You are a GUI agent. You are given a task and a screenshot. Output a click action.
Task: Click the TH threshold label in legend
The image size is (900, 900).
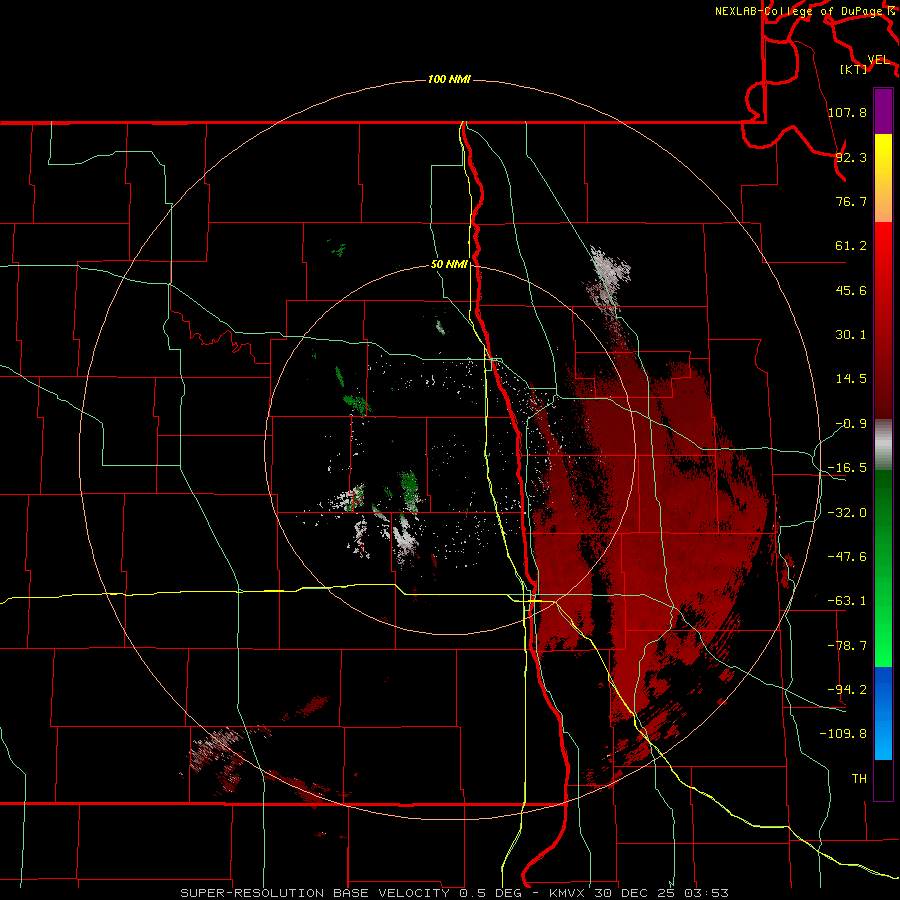tap(859, 778)
